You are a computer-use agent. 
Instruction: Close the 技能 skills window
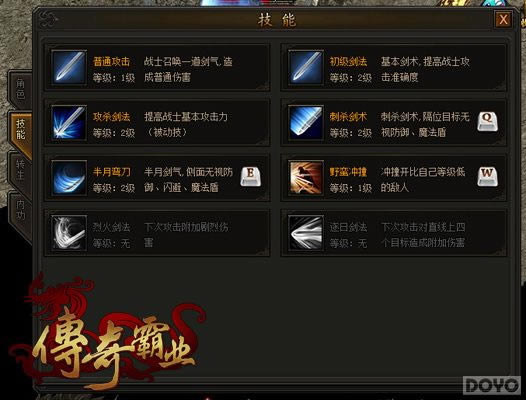click(503, 19)
